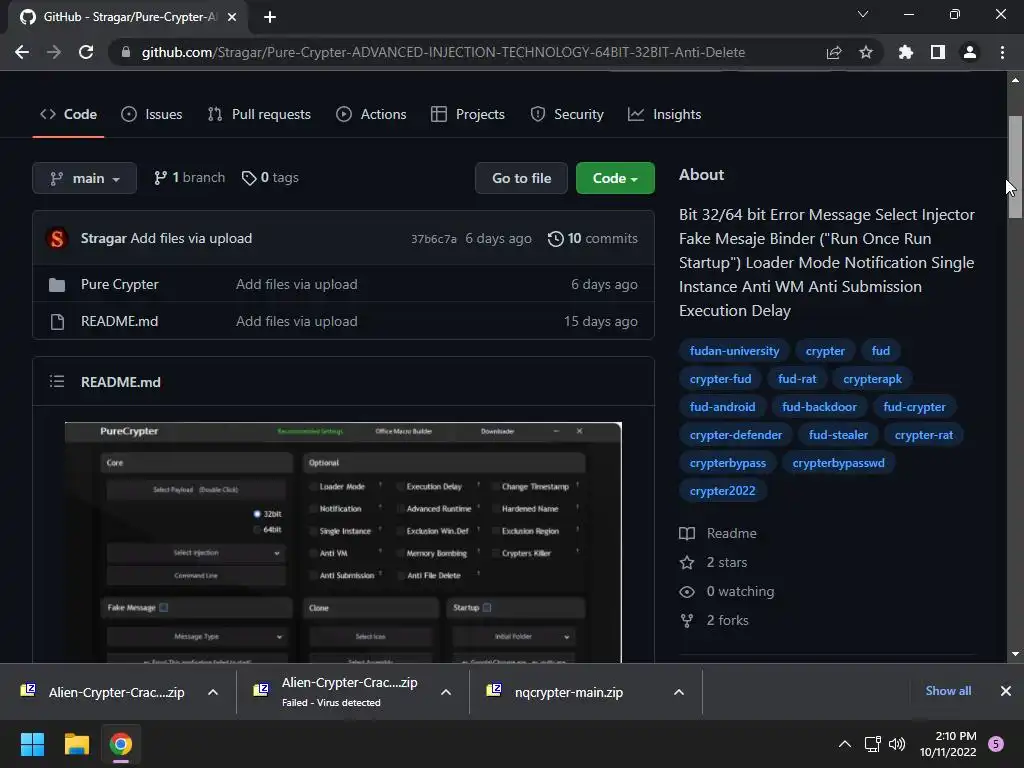The image size is (1024, 768).
Task: Click Show all downloads
Action: coord(948,691)
